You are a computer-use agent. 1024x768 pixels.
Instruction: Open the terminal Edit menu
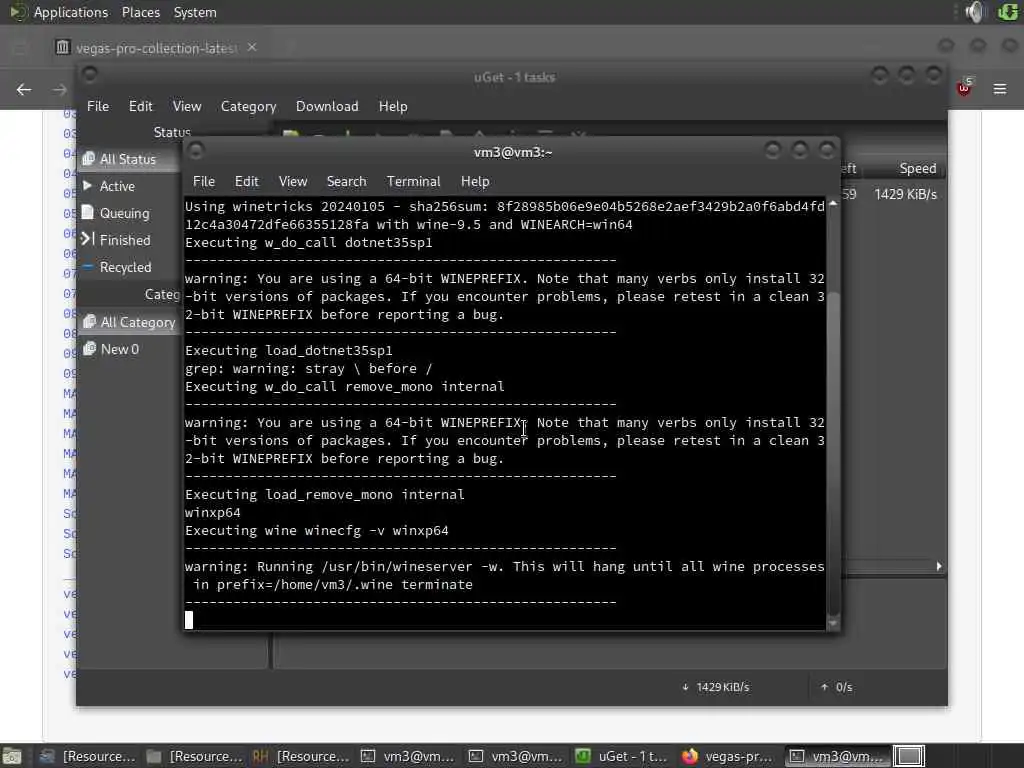pos(246,182)
